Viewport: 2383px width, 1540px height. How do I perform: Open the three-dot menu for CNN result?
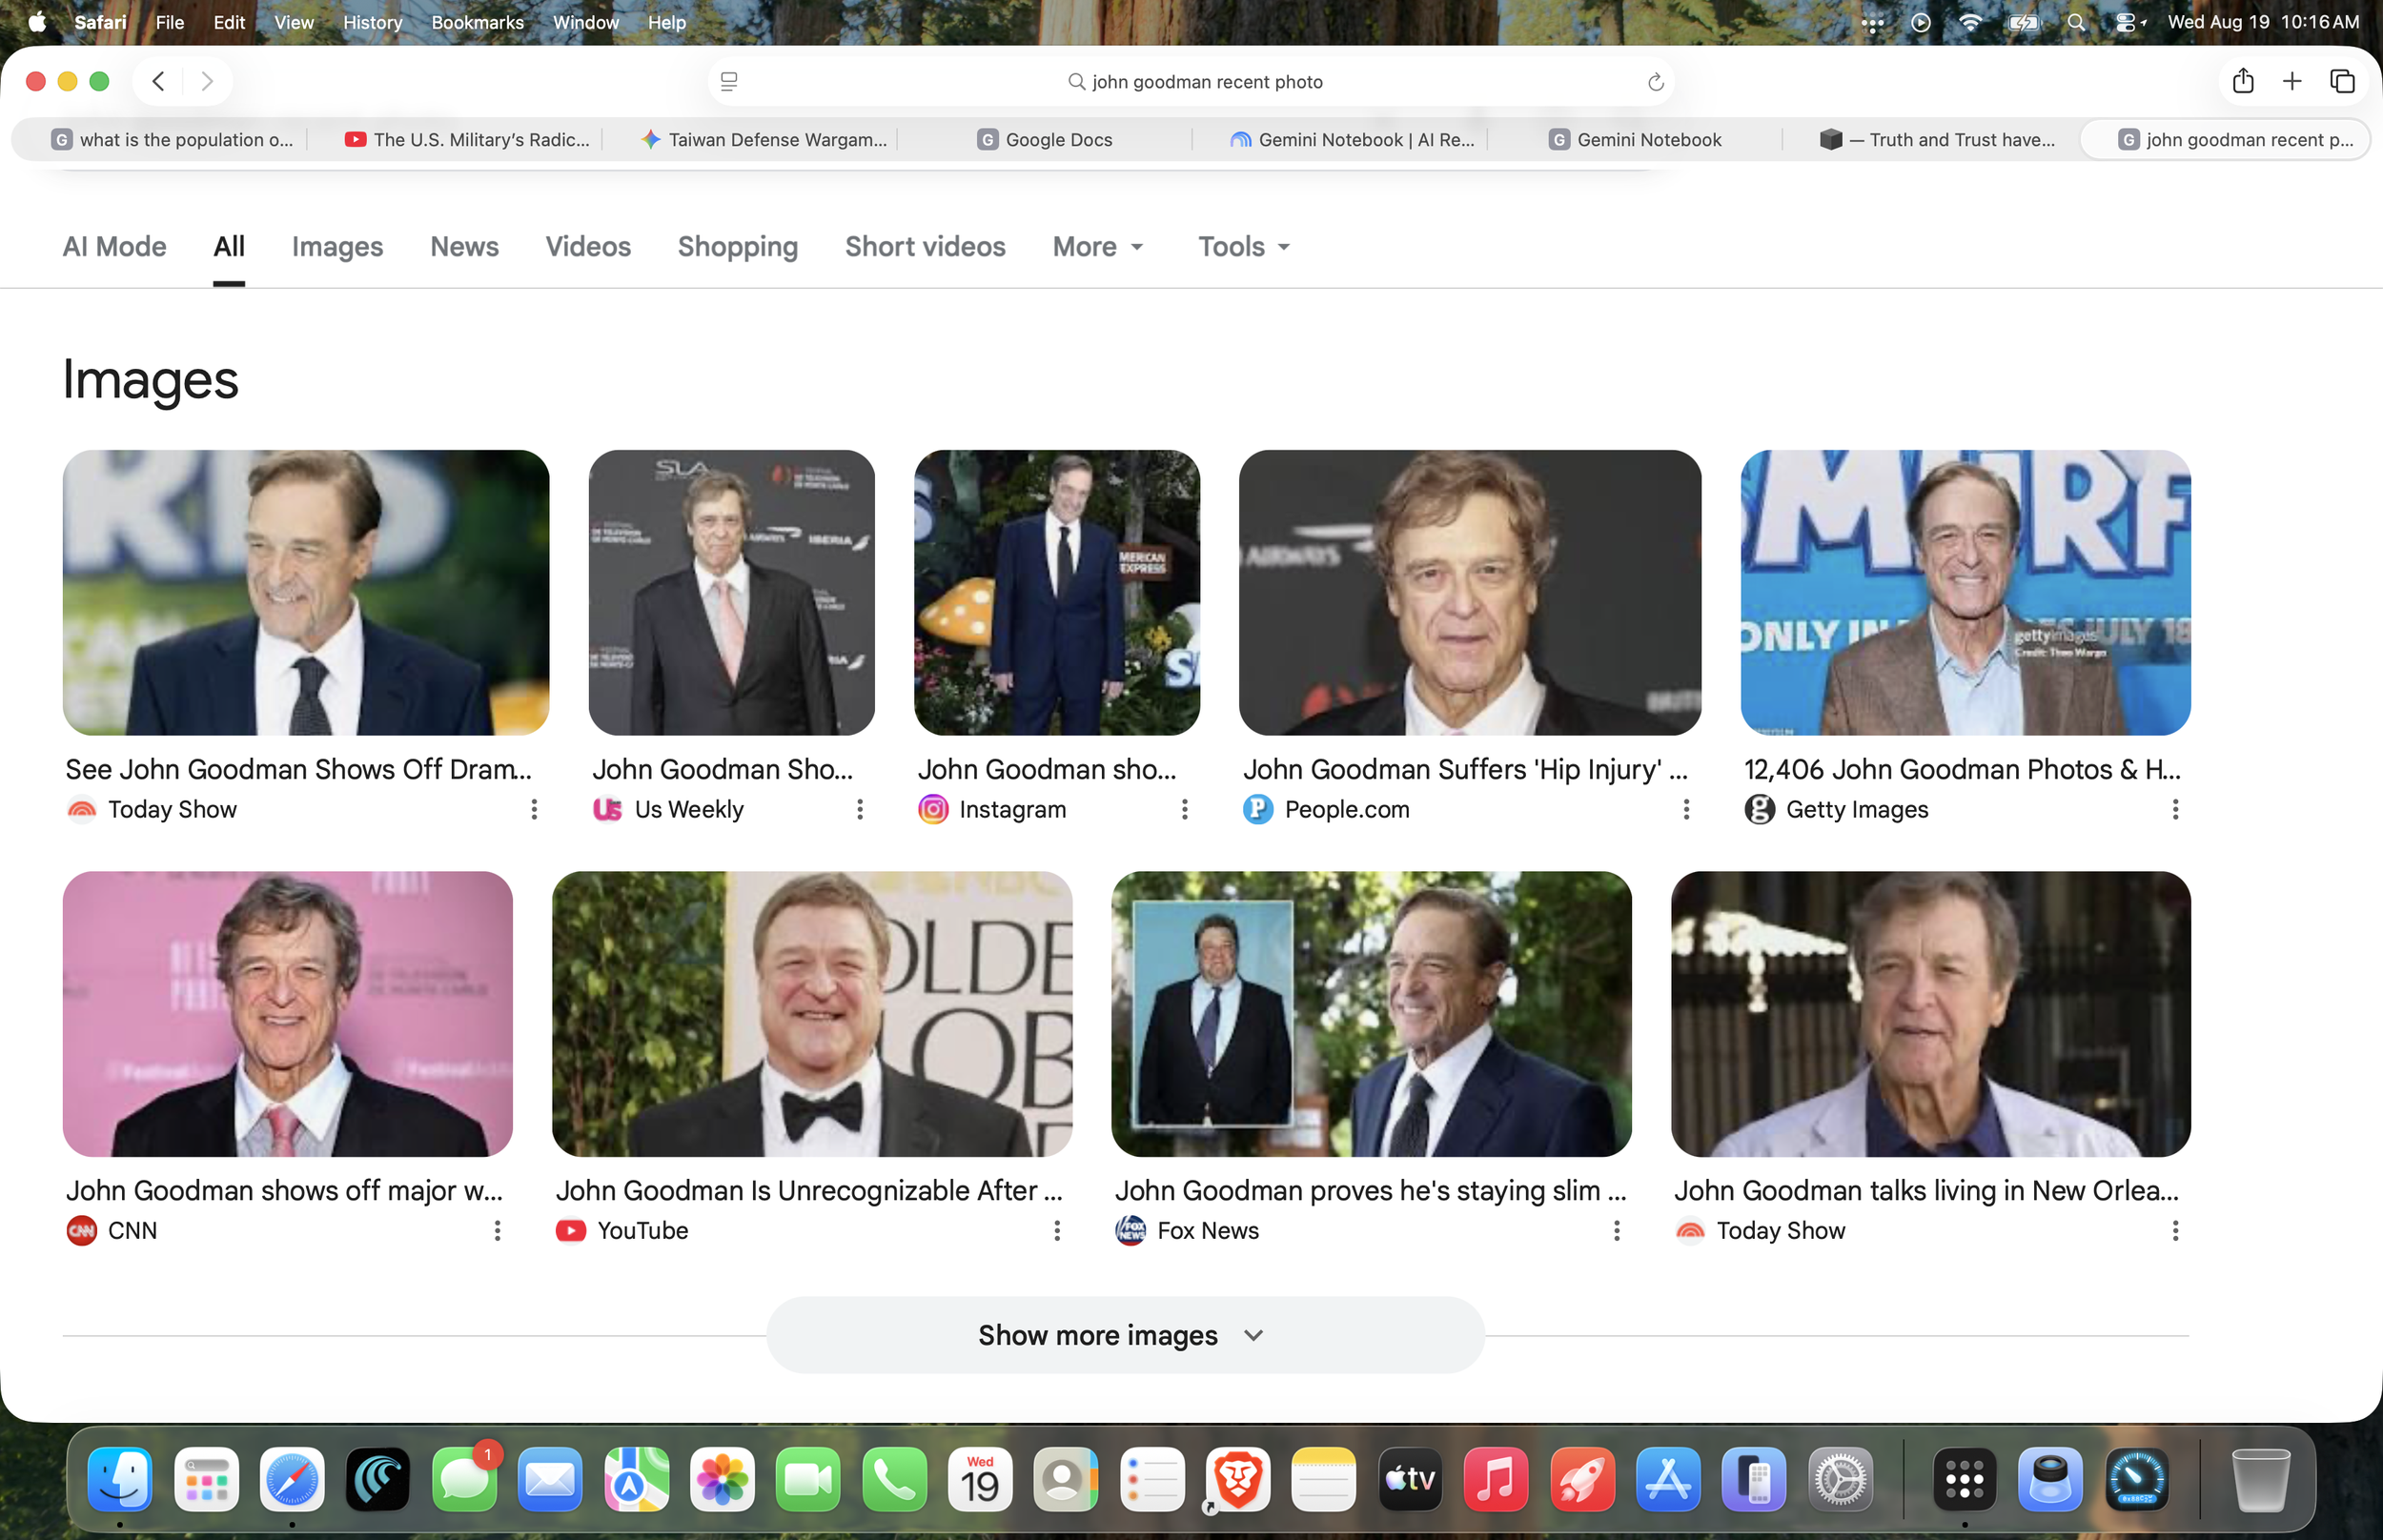point(497,1231)
